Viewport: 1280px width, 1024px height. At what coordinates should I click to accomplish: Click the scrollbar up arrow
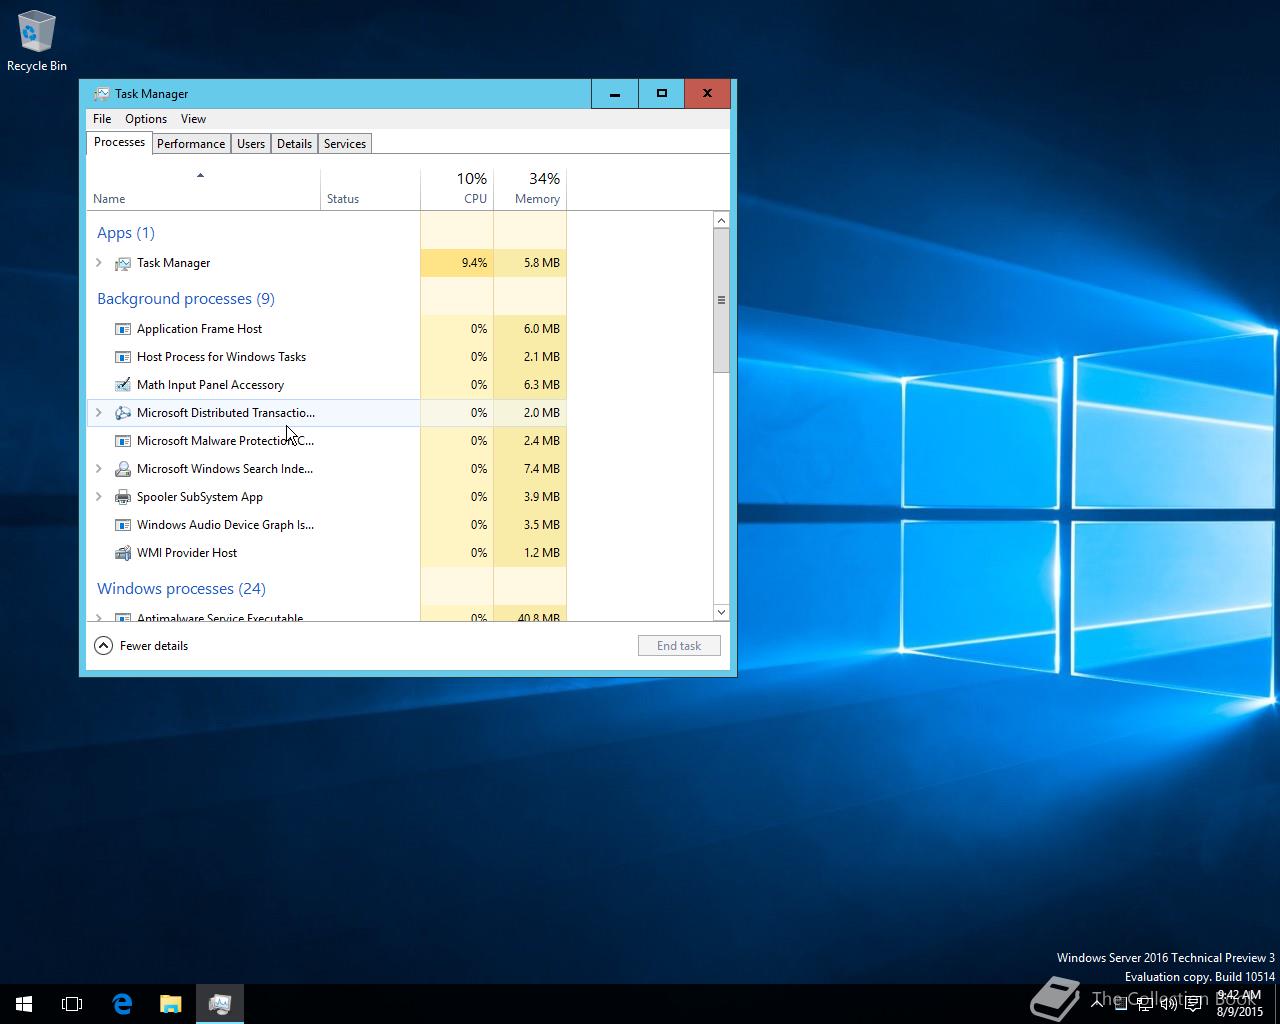coord(721,220)
